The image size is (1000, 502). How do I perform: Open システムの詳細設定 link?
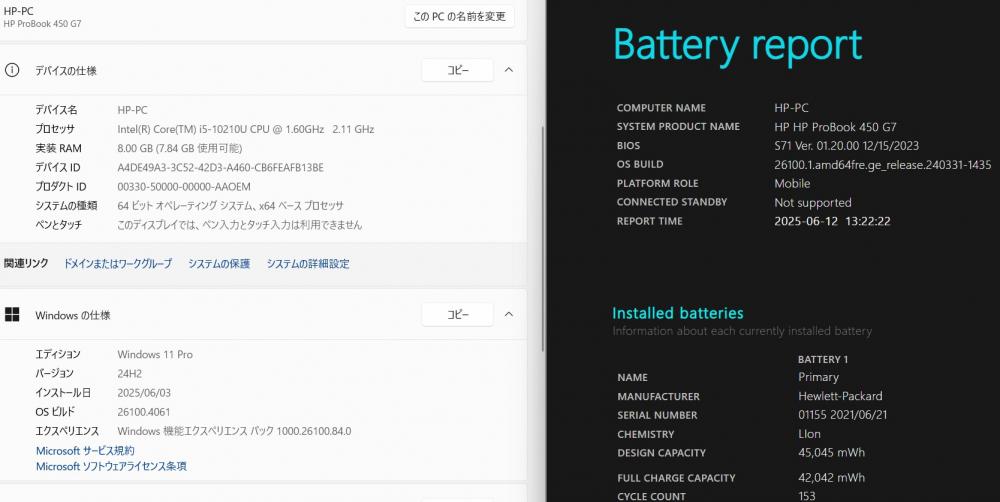click(x=308, y=263)
